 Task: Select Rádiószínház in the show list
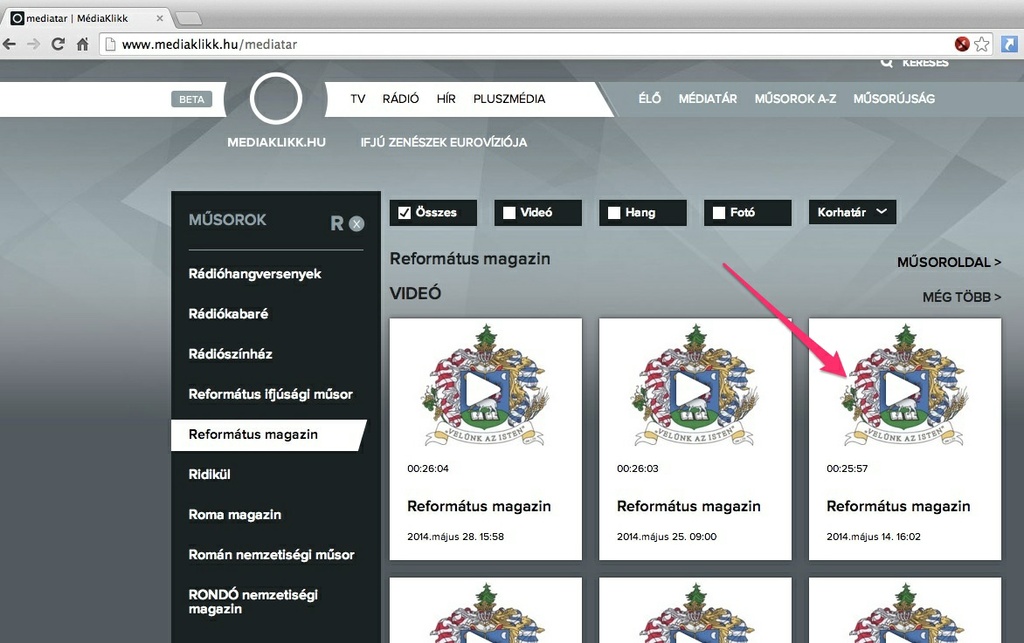230,354
